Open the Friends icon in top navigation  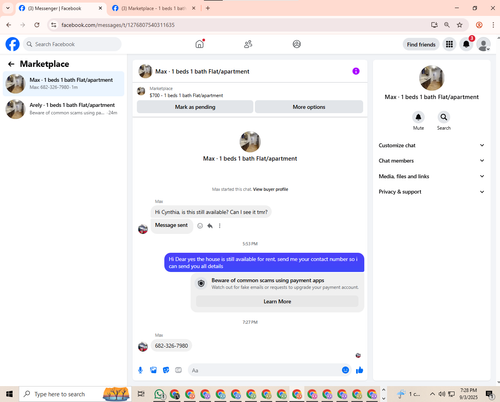coord(248,44)
